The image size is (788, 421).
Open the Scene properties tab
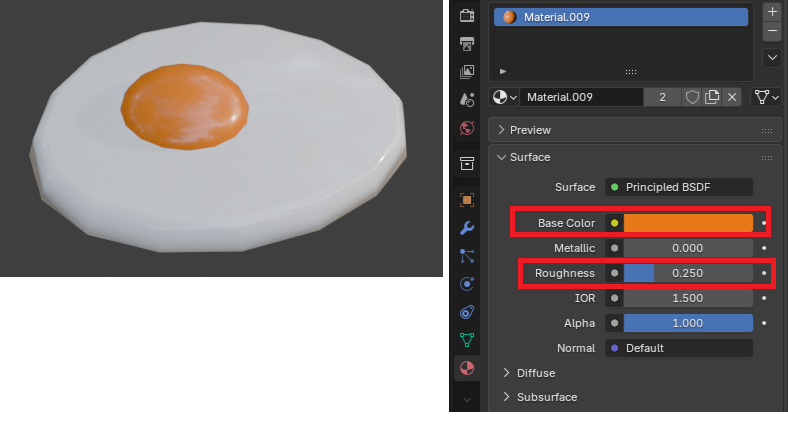coord(467,100)
